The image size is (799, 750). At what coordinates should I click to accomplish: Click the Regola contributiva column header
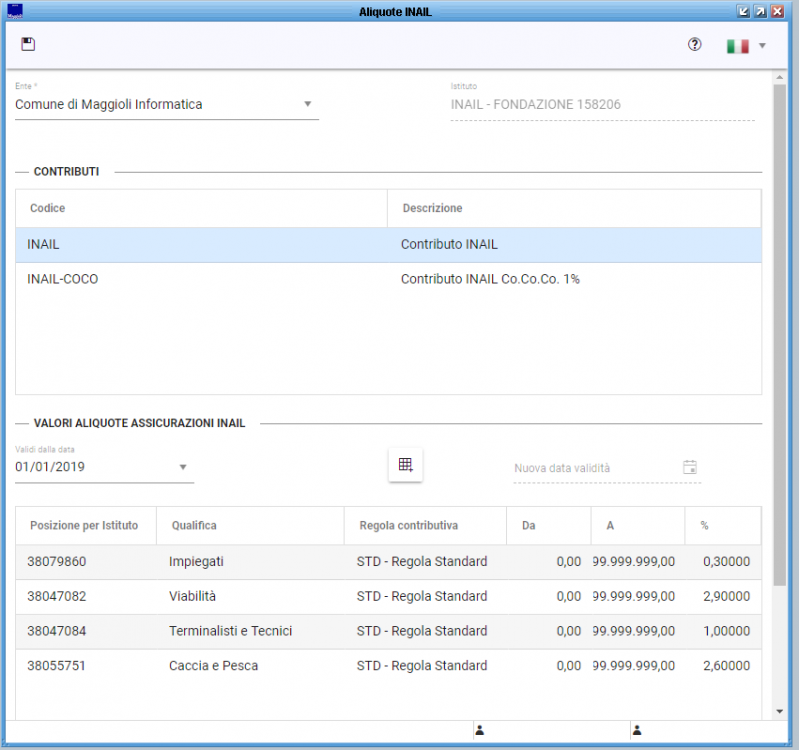[x=407, y=525]
